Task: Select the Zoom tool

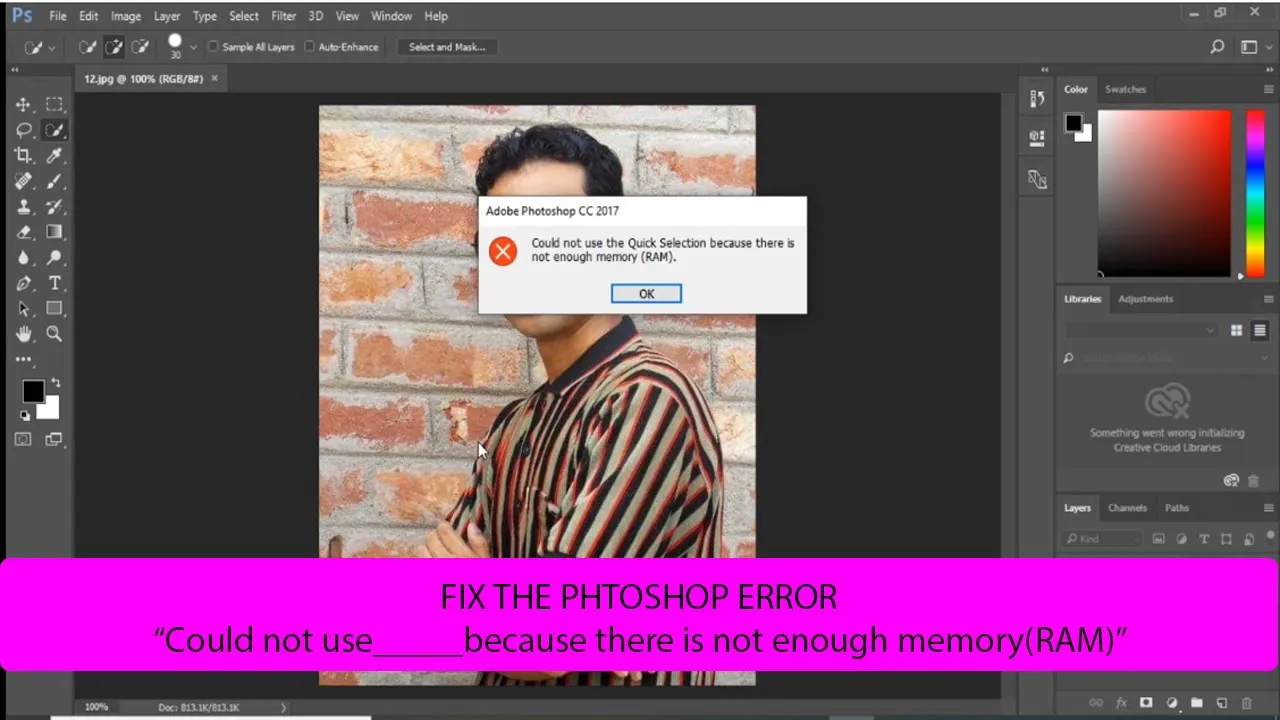Action: pyautogui.click(x=54, y=334)
